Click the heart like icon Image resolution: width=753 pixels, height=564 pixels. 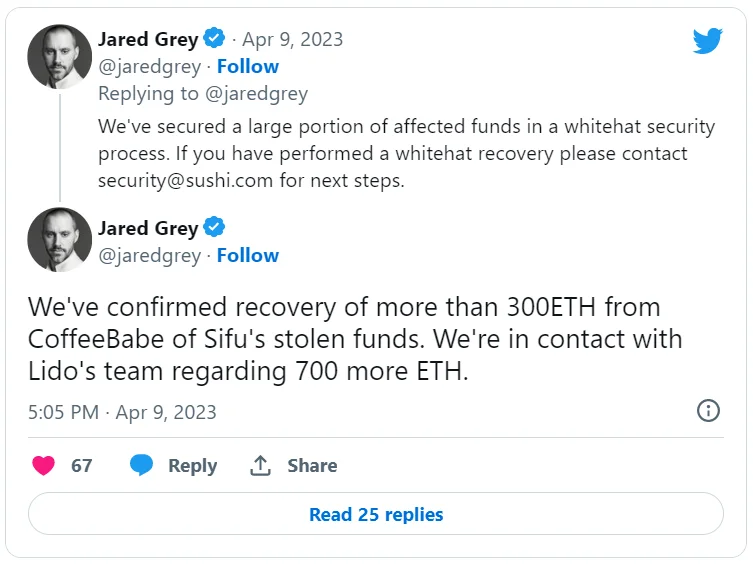tap(43, 465)
